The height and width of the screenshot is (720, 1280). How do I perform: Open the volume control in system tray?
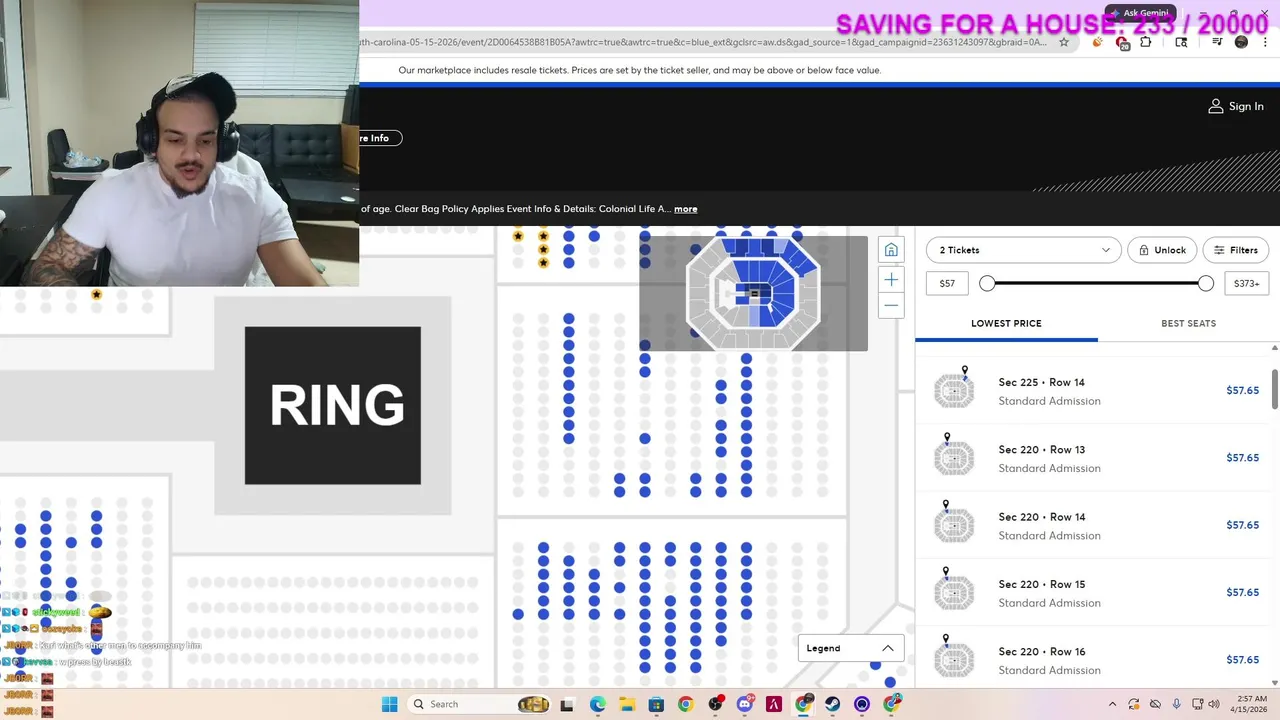pyautogui.click(x=1213, y=704)
